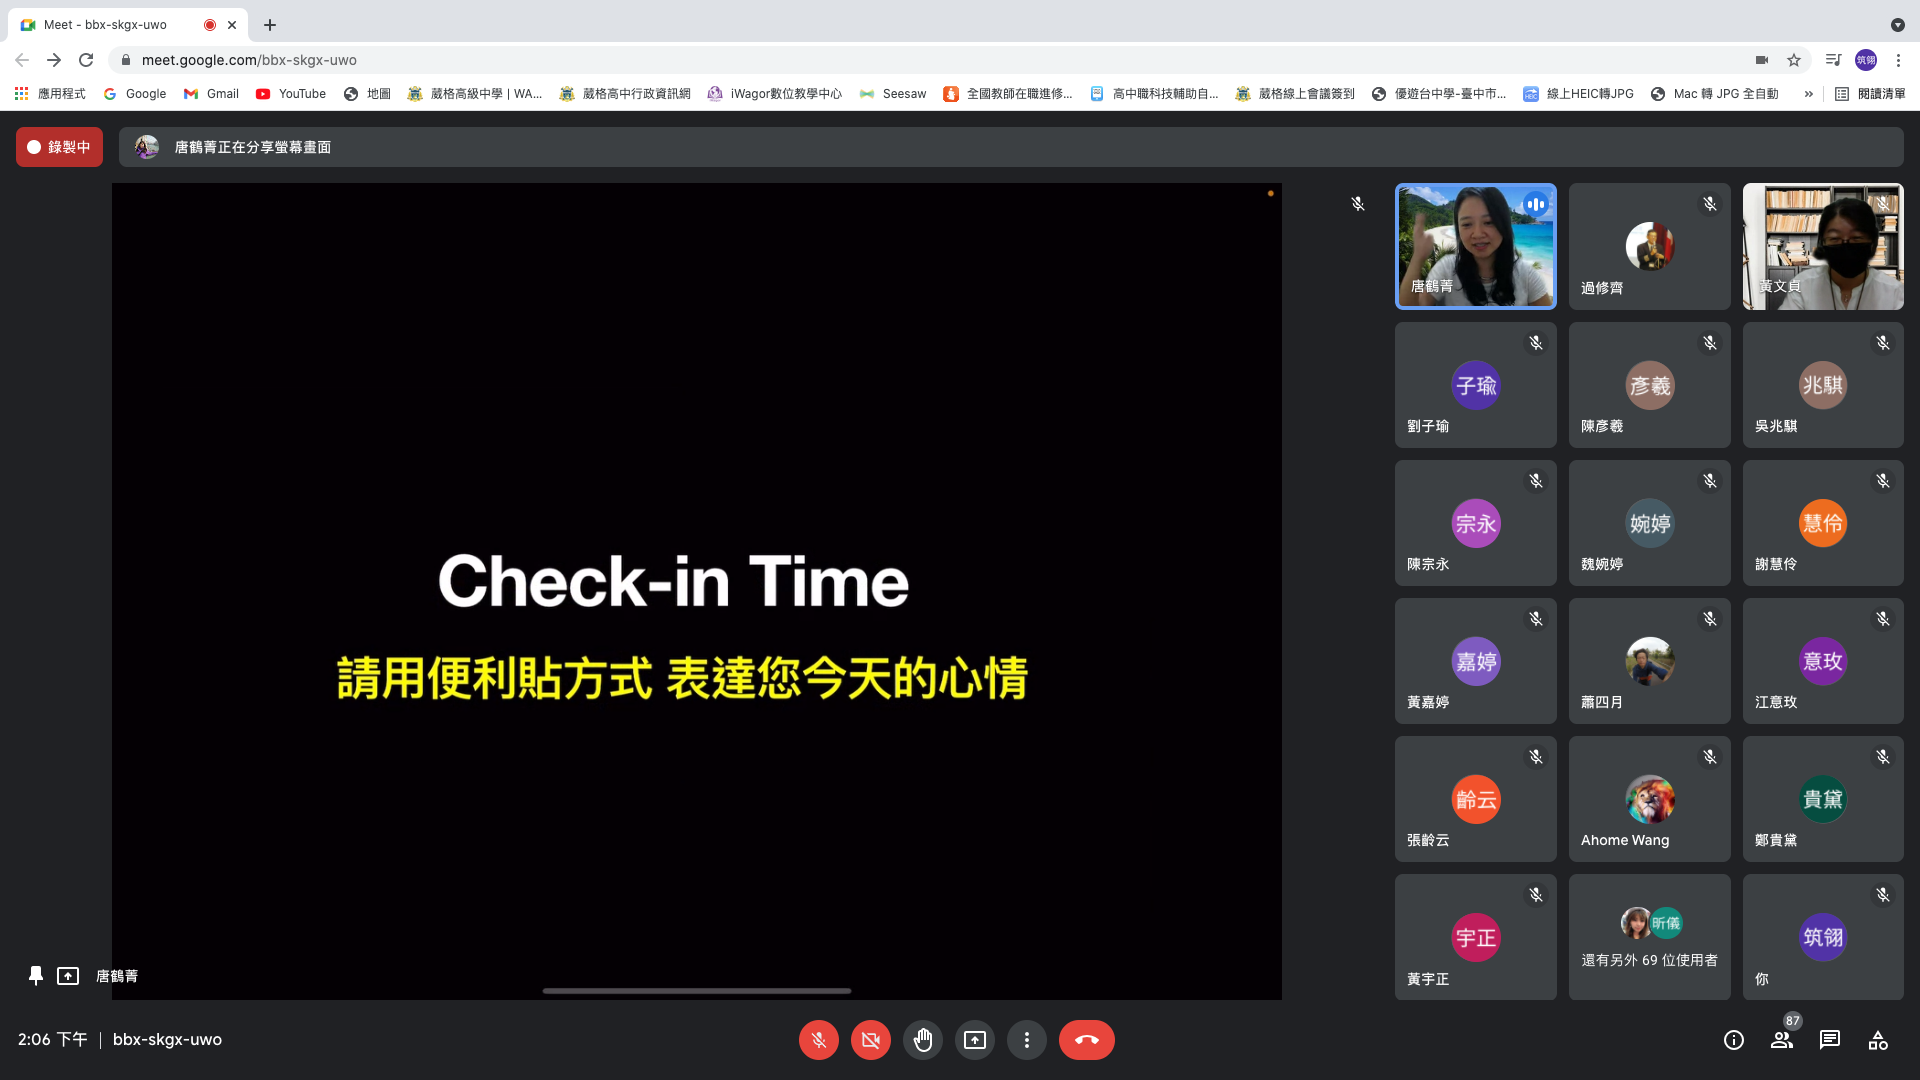Unpin 唐鶴菁's presentation with pin icon
Screen dimensions: 1920x1080
(x=36, y=976)
